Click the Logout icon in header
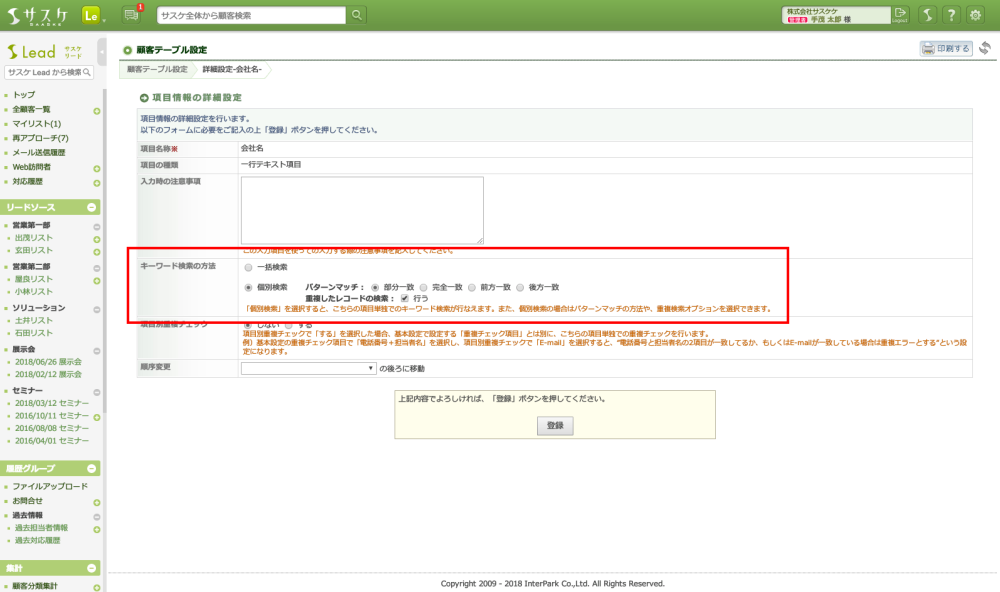 900,14
